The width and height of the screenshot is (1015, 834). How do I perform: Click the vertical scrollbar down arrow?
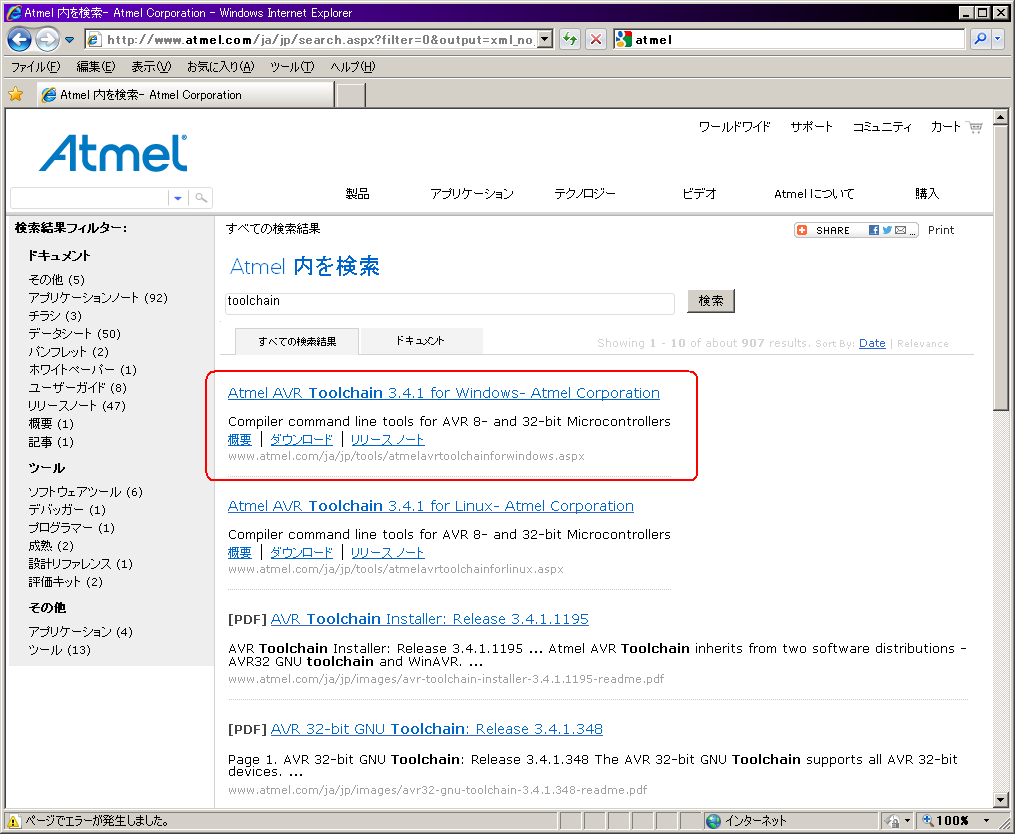pos(1000,800)
